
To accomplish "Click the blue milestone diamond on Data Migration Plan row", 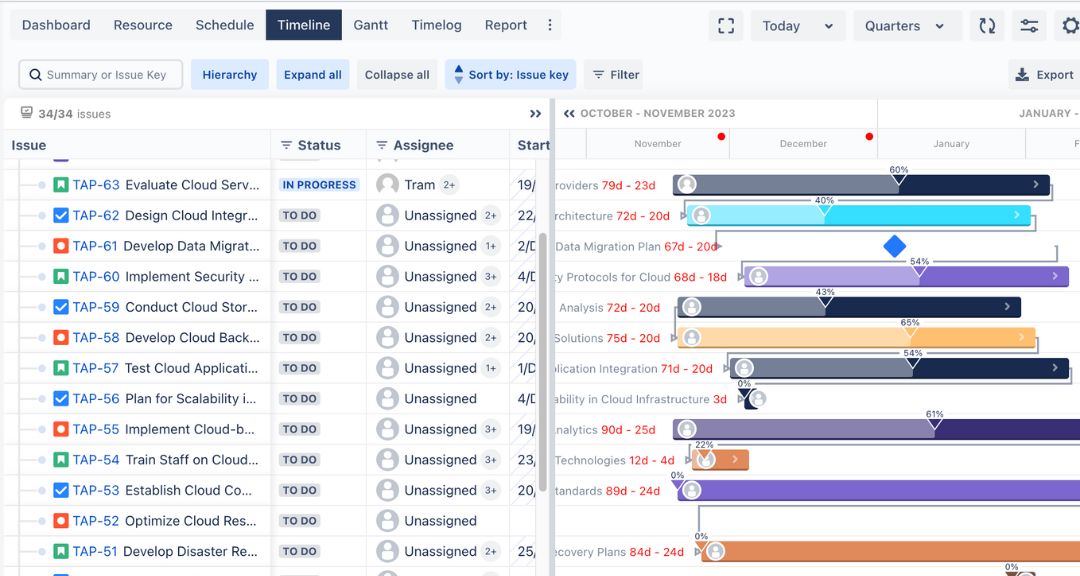I will pos(894,246).
